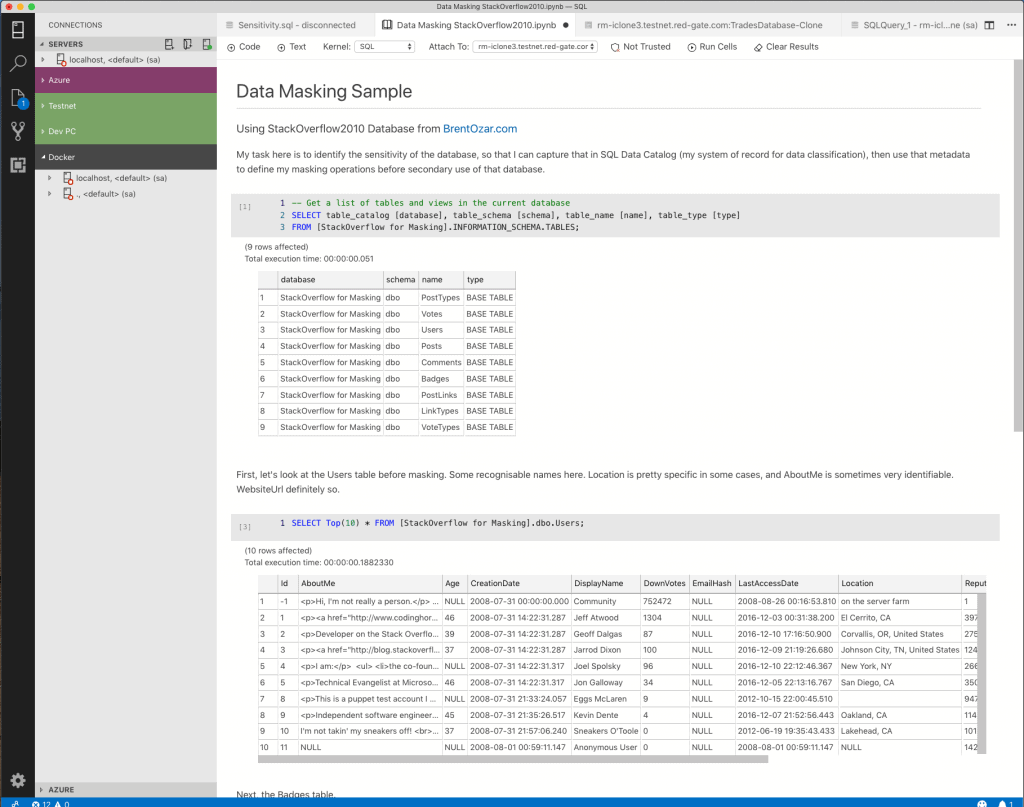The image size is (1024, 807).
Task: Add a Code cell to the notebook
Action: pos(244,47)
